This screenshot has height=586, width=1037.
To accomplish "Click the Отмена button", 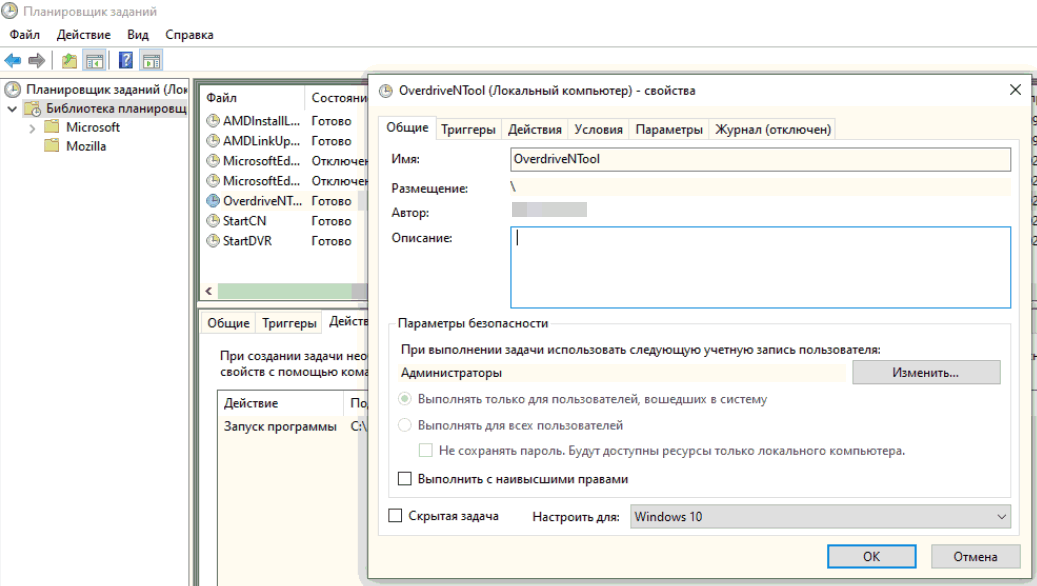I will coord(975,556).
